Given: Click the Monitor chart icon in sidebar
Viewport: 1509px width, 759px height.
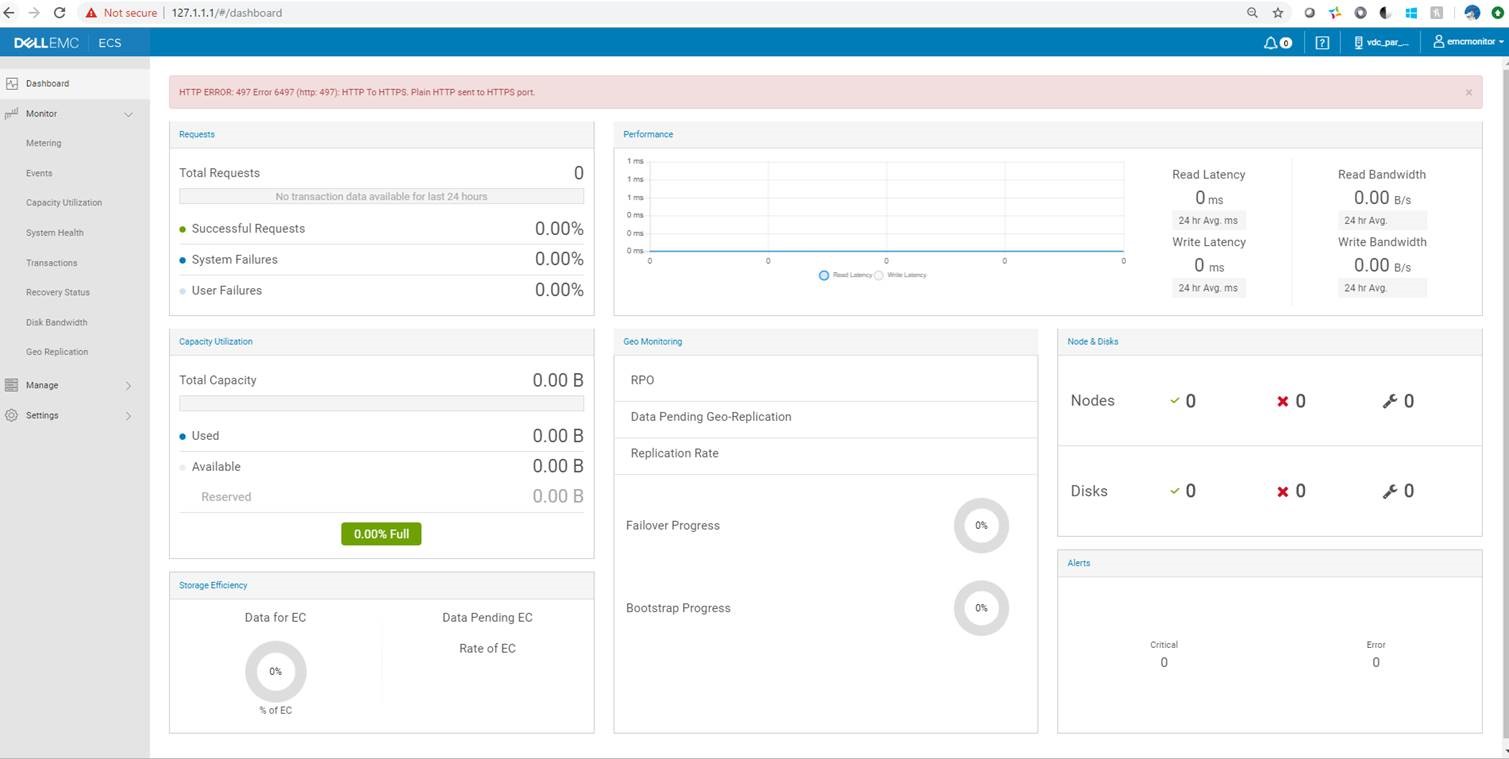Looking at the screenshot, I should 12,114.
